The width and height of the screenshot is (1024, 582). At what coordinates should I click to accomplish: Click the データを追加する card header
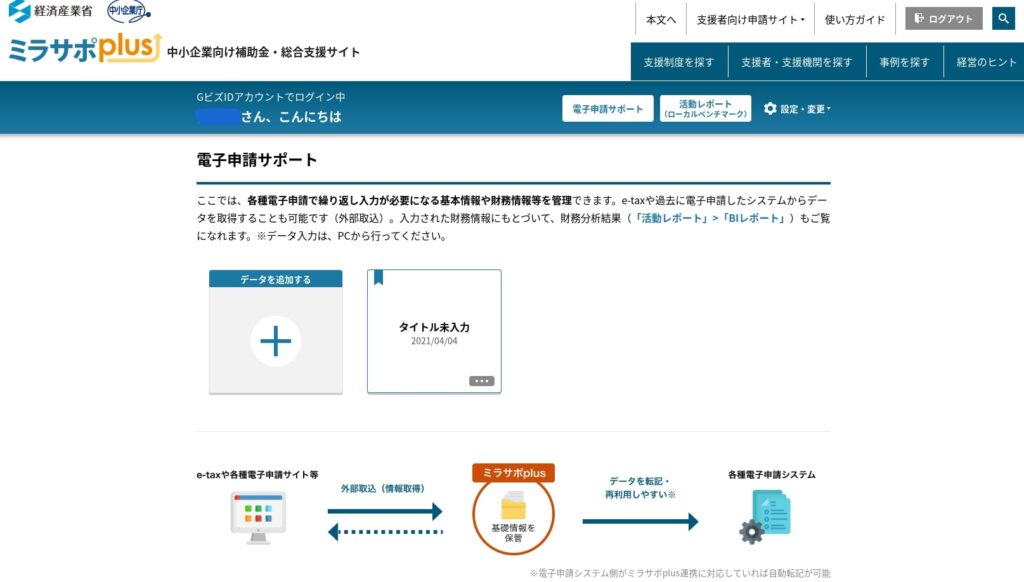276,279
